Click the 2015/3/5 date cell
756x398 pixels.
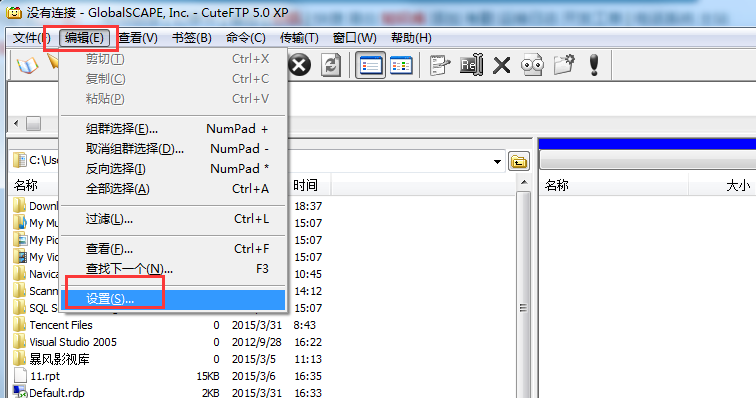[253, 359]
